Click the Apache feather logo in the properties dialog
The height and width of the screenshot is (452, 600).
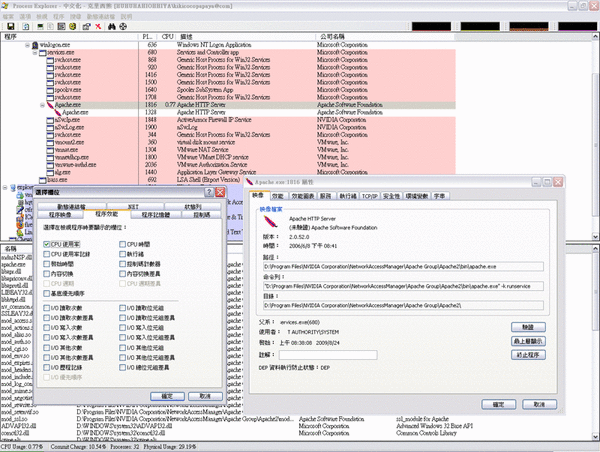[271, 222]
